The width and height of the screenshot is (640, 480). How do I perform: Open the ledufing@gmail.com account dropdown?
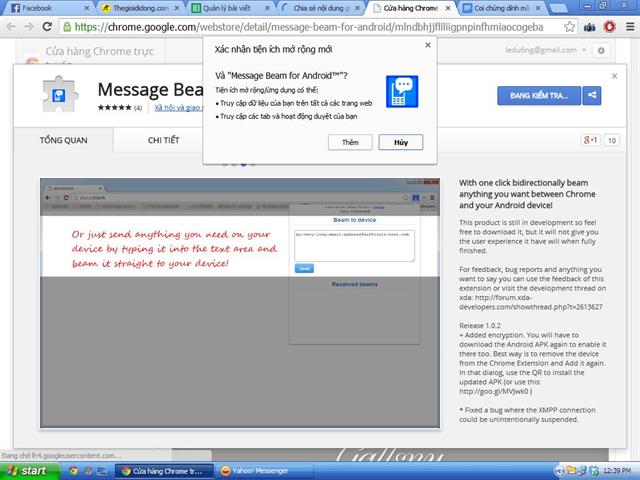click(x=545, y=50)
